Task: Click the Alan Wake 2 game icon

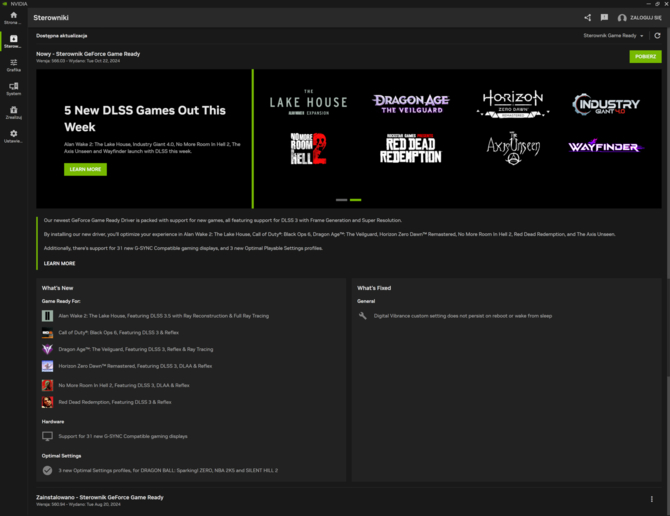Action: (x=47, y=316)
